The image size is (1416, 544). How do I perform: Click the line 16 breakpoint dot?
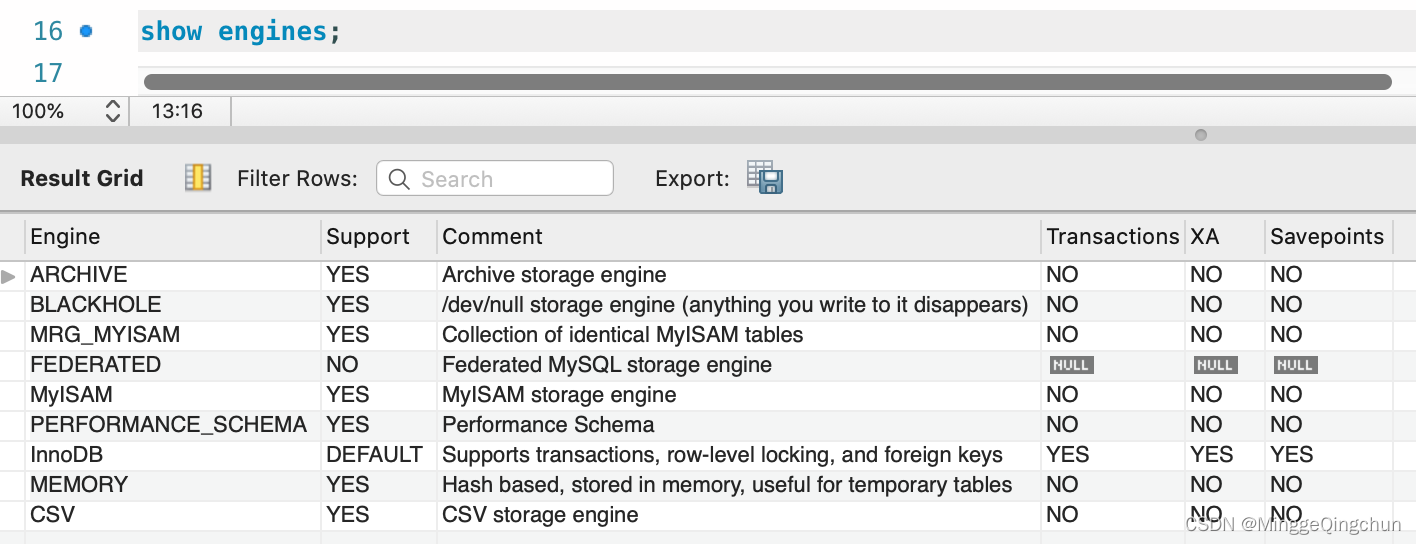86,31
